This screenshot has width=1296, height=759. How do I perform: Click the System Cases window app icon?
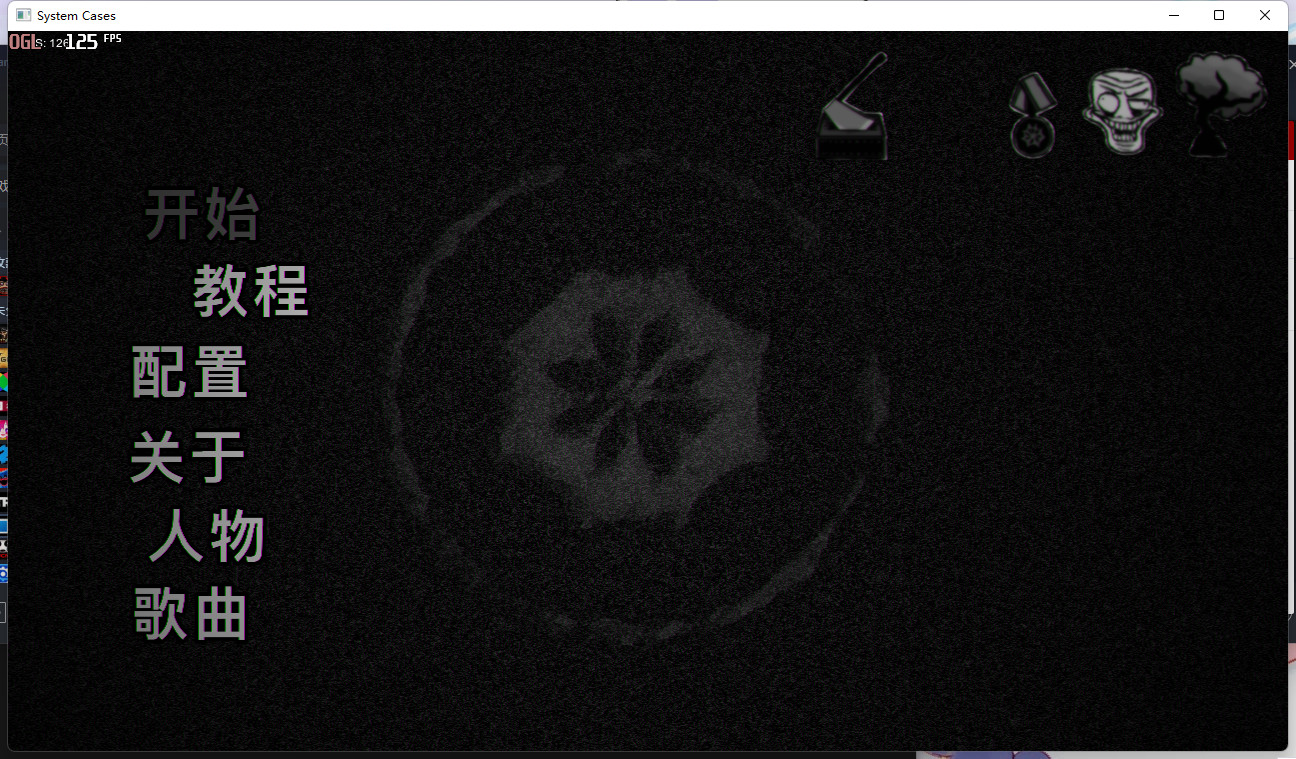coord(23,15)
